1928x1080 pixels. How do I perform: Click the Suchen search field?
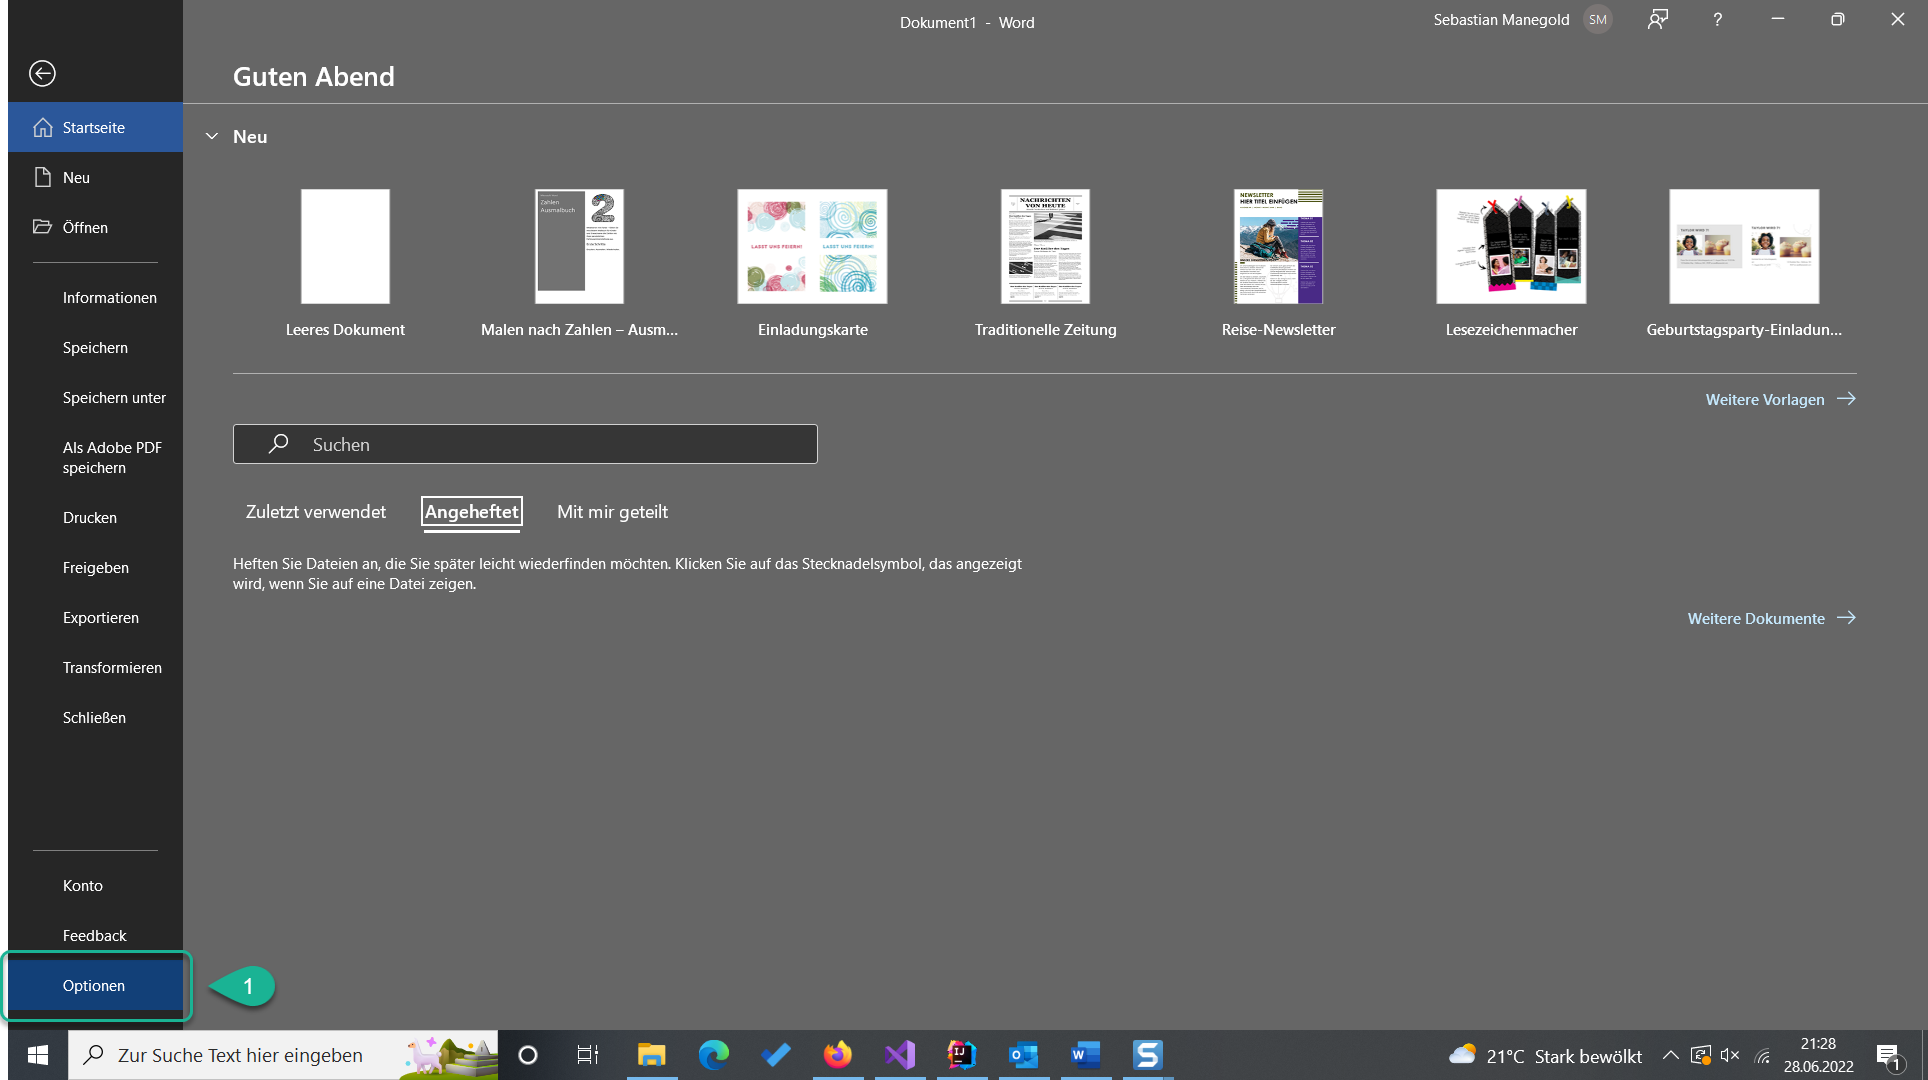tap(525, 444)
